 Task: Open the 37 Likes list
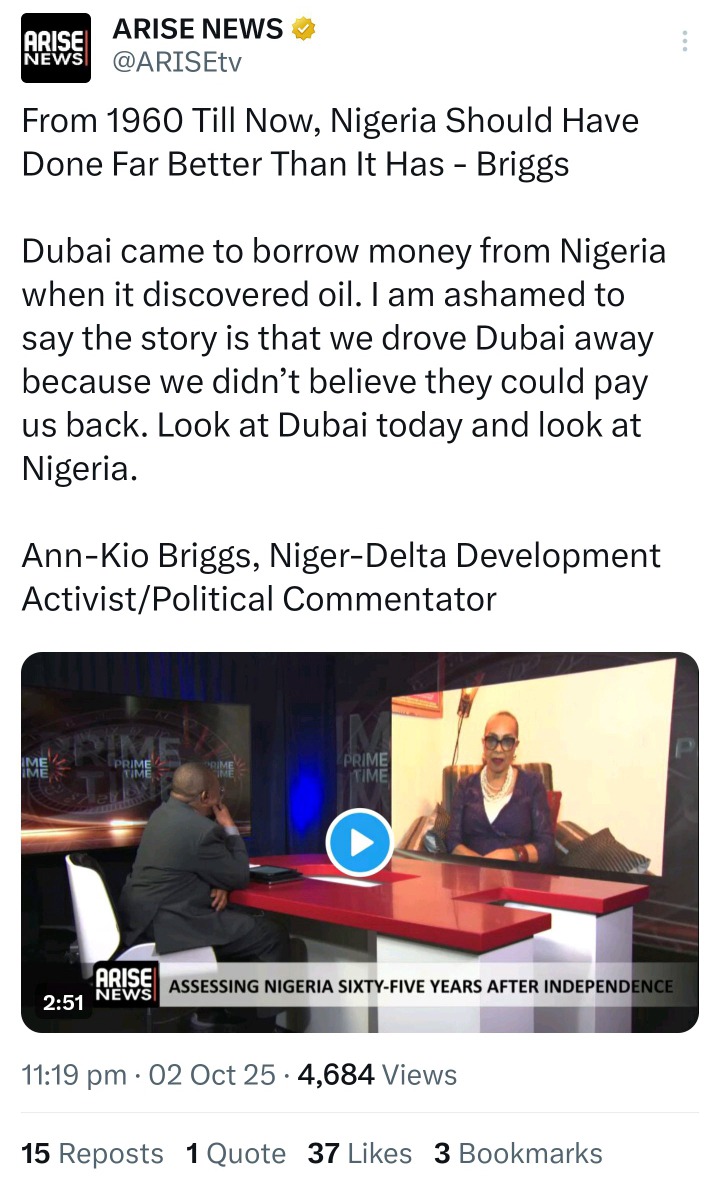pos(360,1153)
